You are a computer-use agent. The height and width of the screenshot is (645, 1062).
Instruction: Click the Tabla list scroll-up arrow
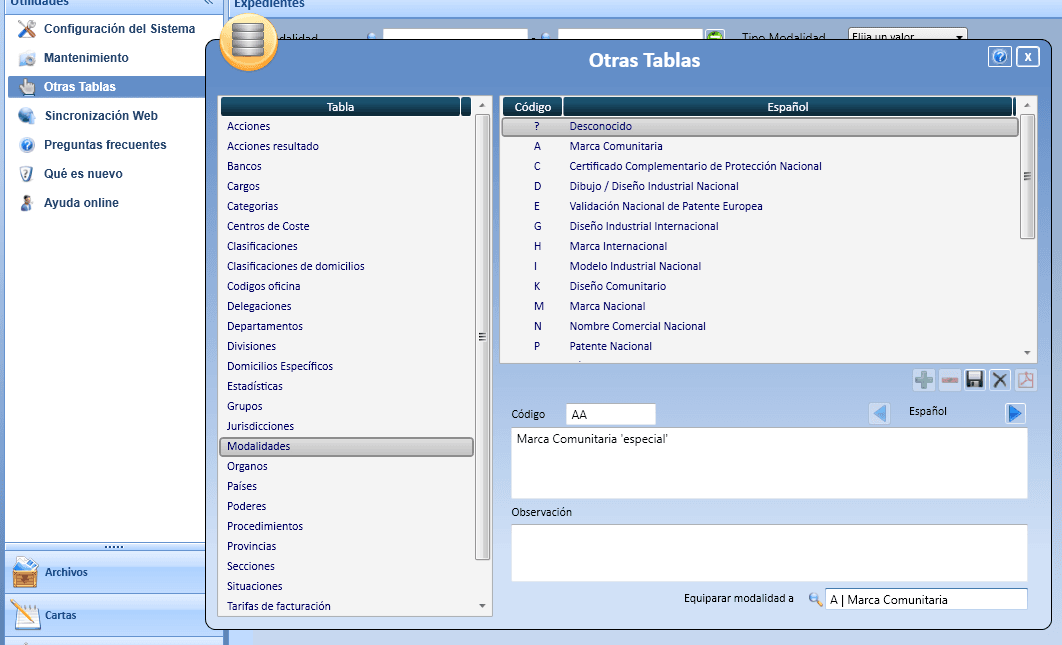point(482,106)
